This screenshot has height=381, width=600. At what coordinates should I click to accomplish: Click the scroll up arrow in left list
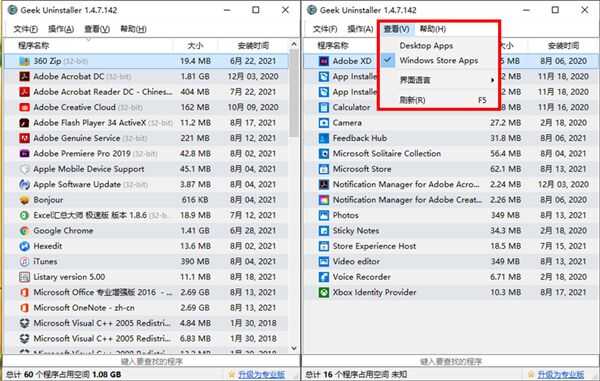tap(294, 44)
